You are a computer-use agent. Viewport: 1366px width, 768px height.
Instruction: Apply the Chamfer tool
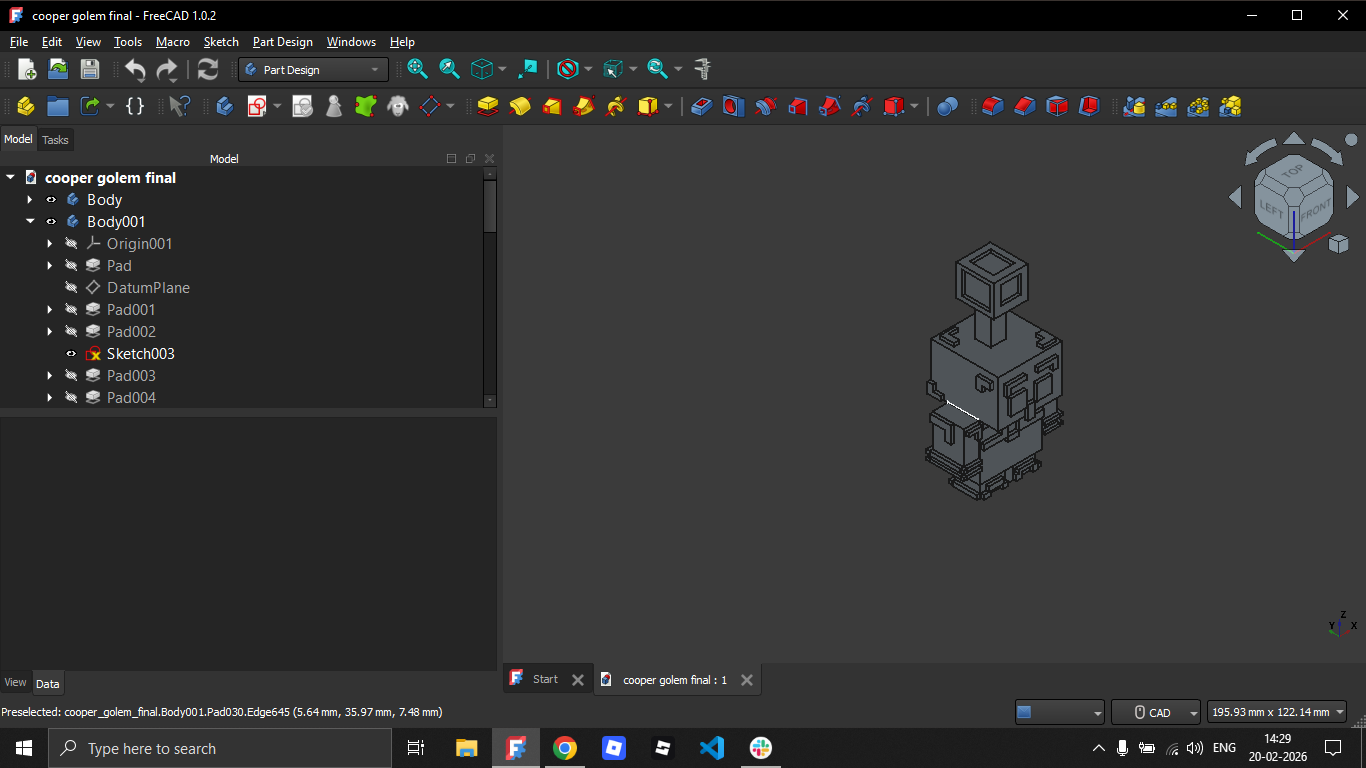(x=1025, y=106)
